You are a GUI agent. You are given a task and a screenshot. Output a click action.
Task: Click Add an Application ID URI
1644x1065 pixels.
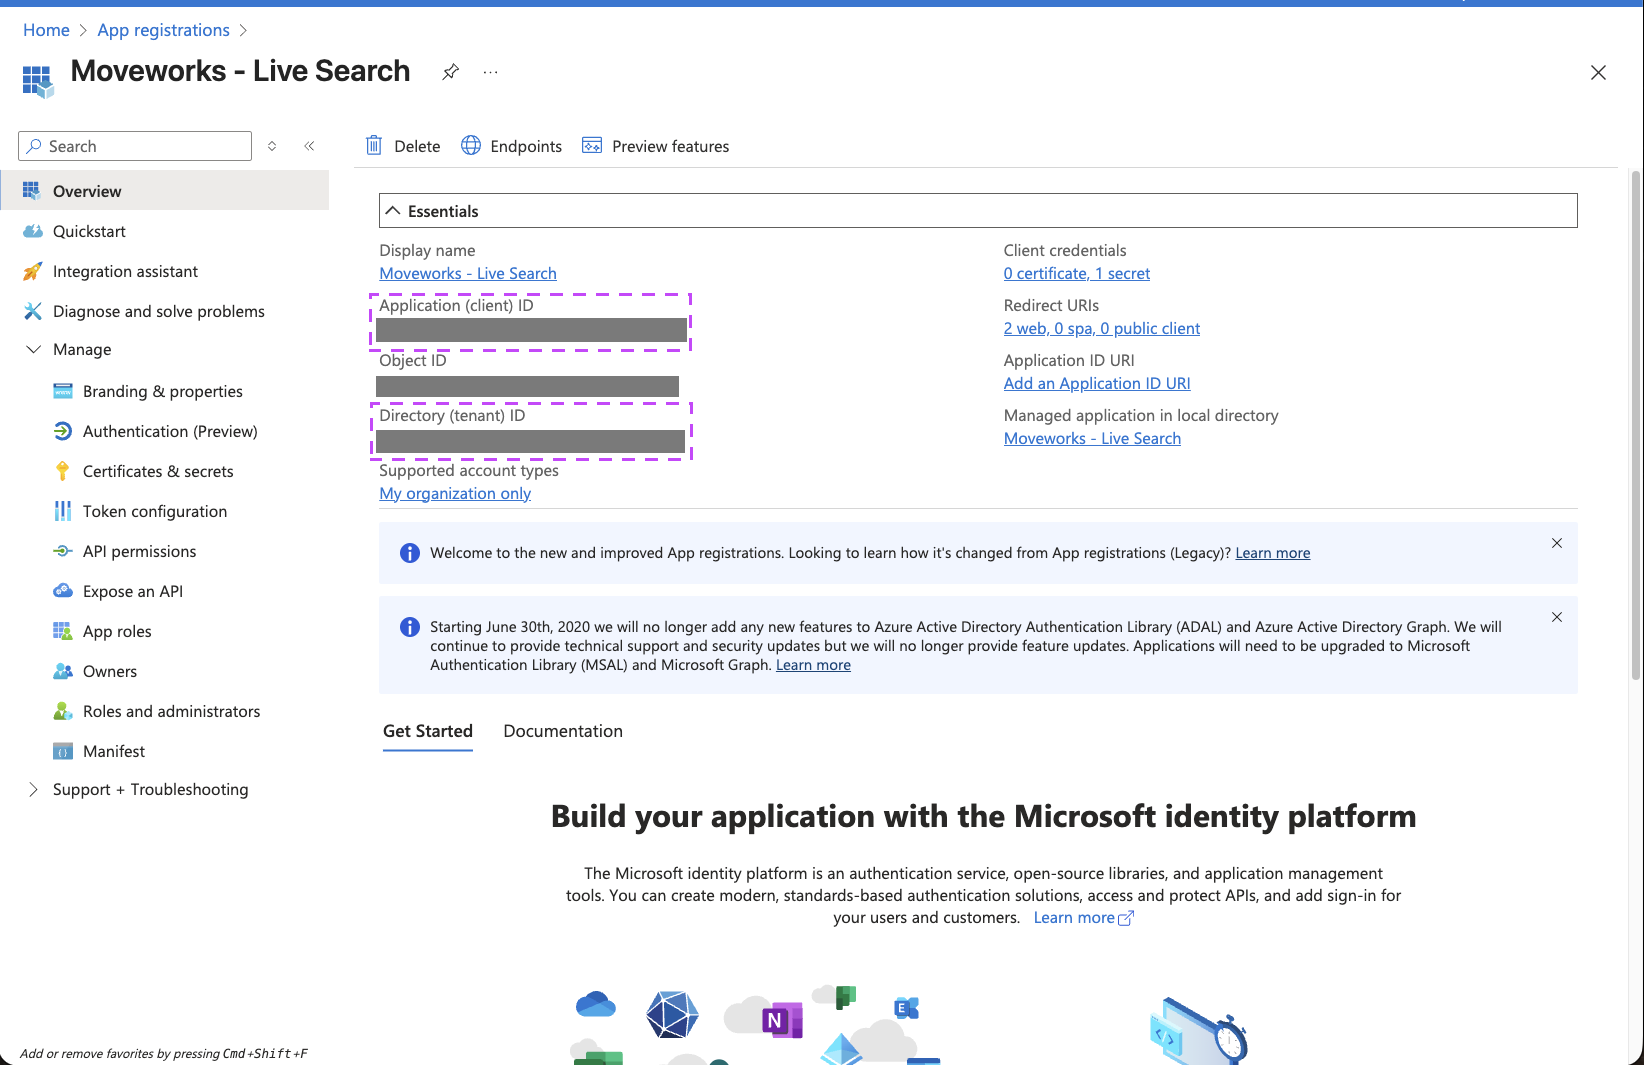(1097, 383)
